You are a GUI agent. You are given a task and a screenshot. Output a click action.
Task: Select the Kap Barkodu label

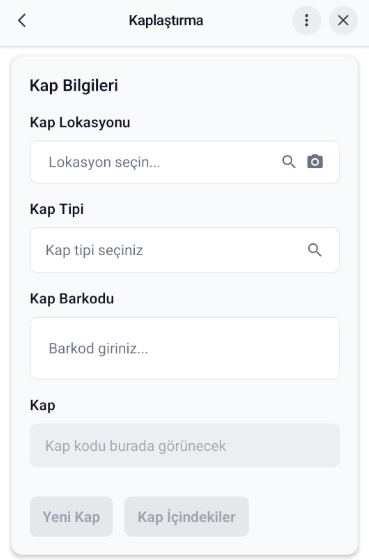click(72, 299)
